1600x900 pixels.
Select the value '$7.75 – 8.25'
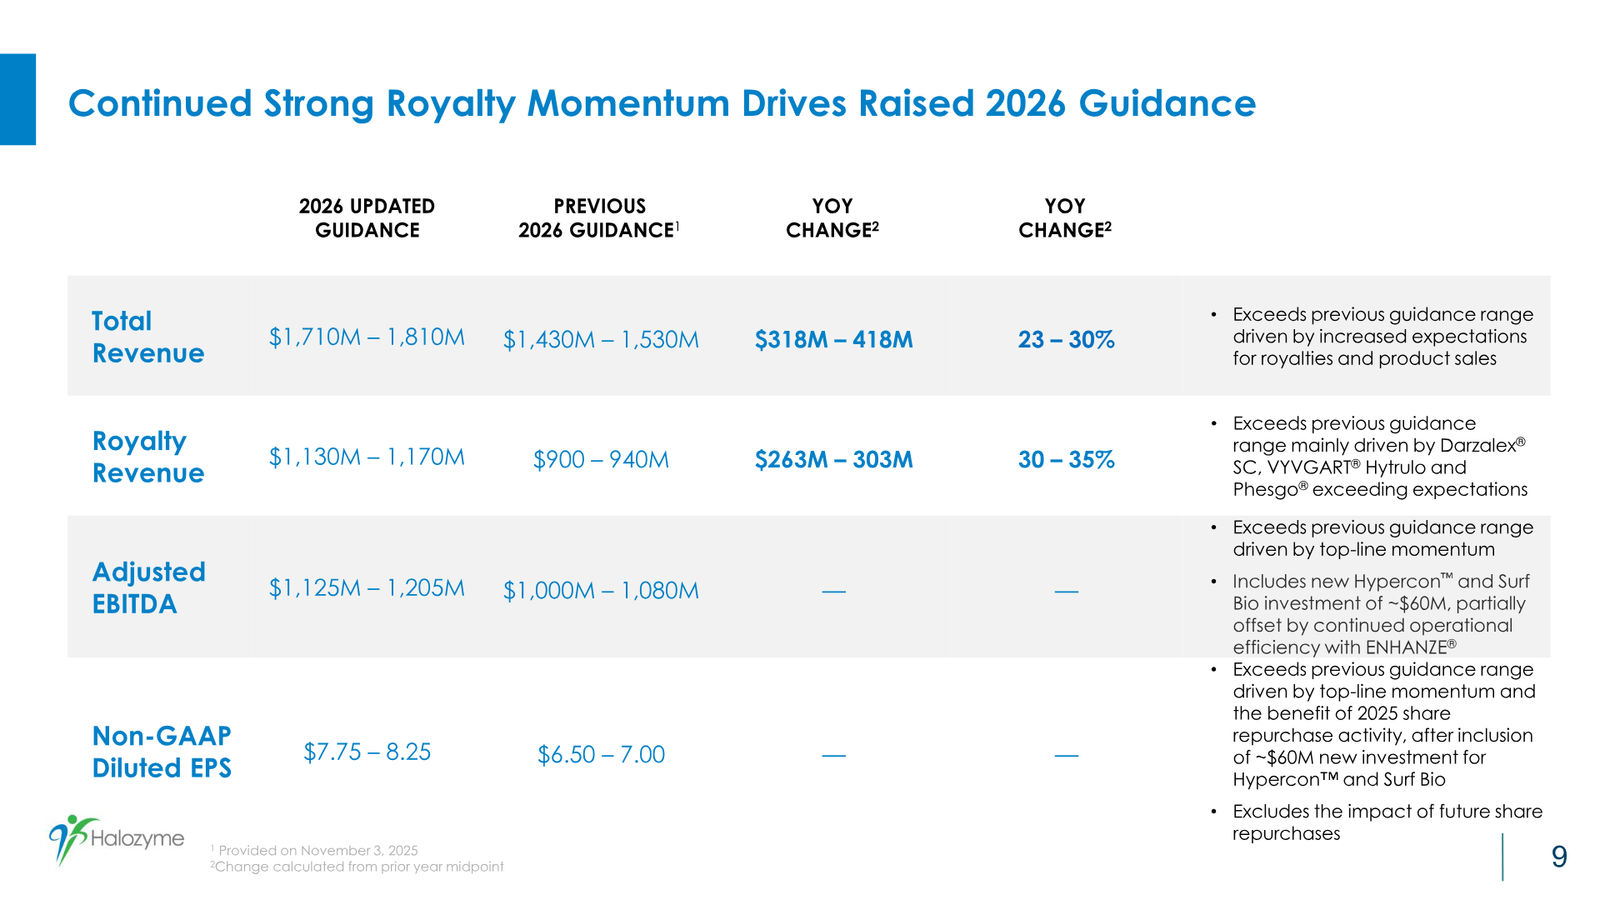pos(367,752)
